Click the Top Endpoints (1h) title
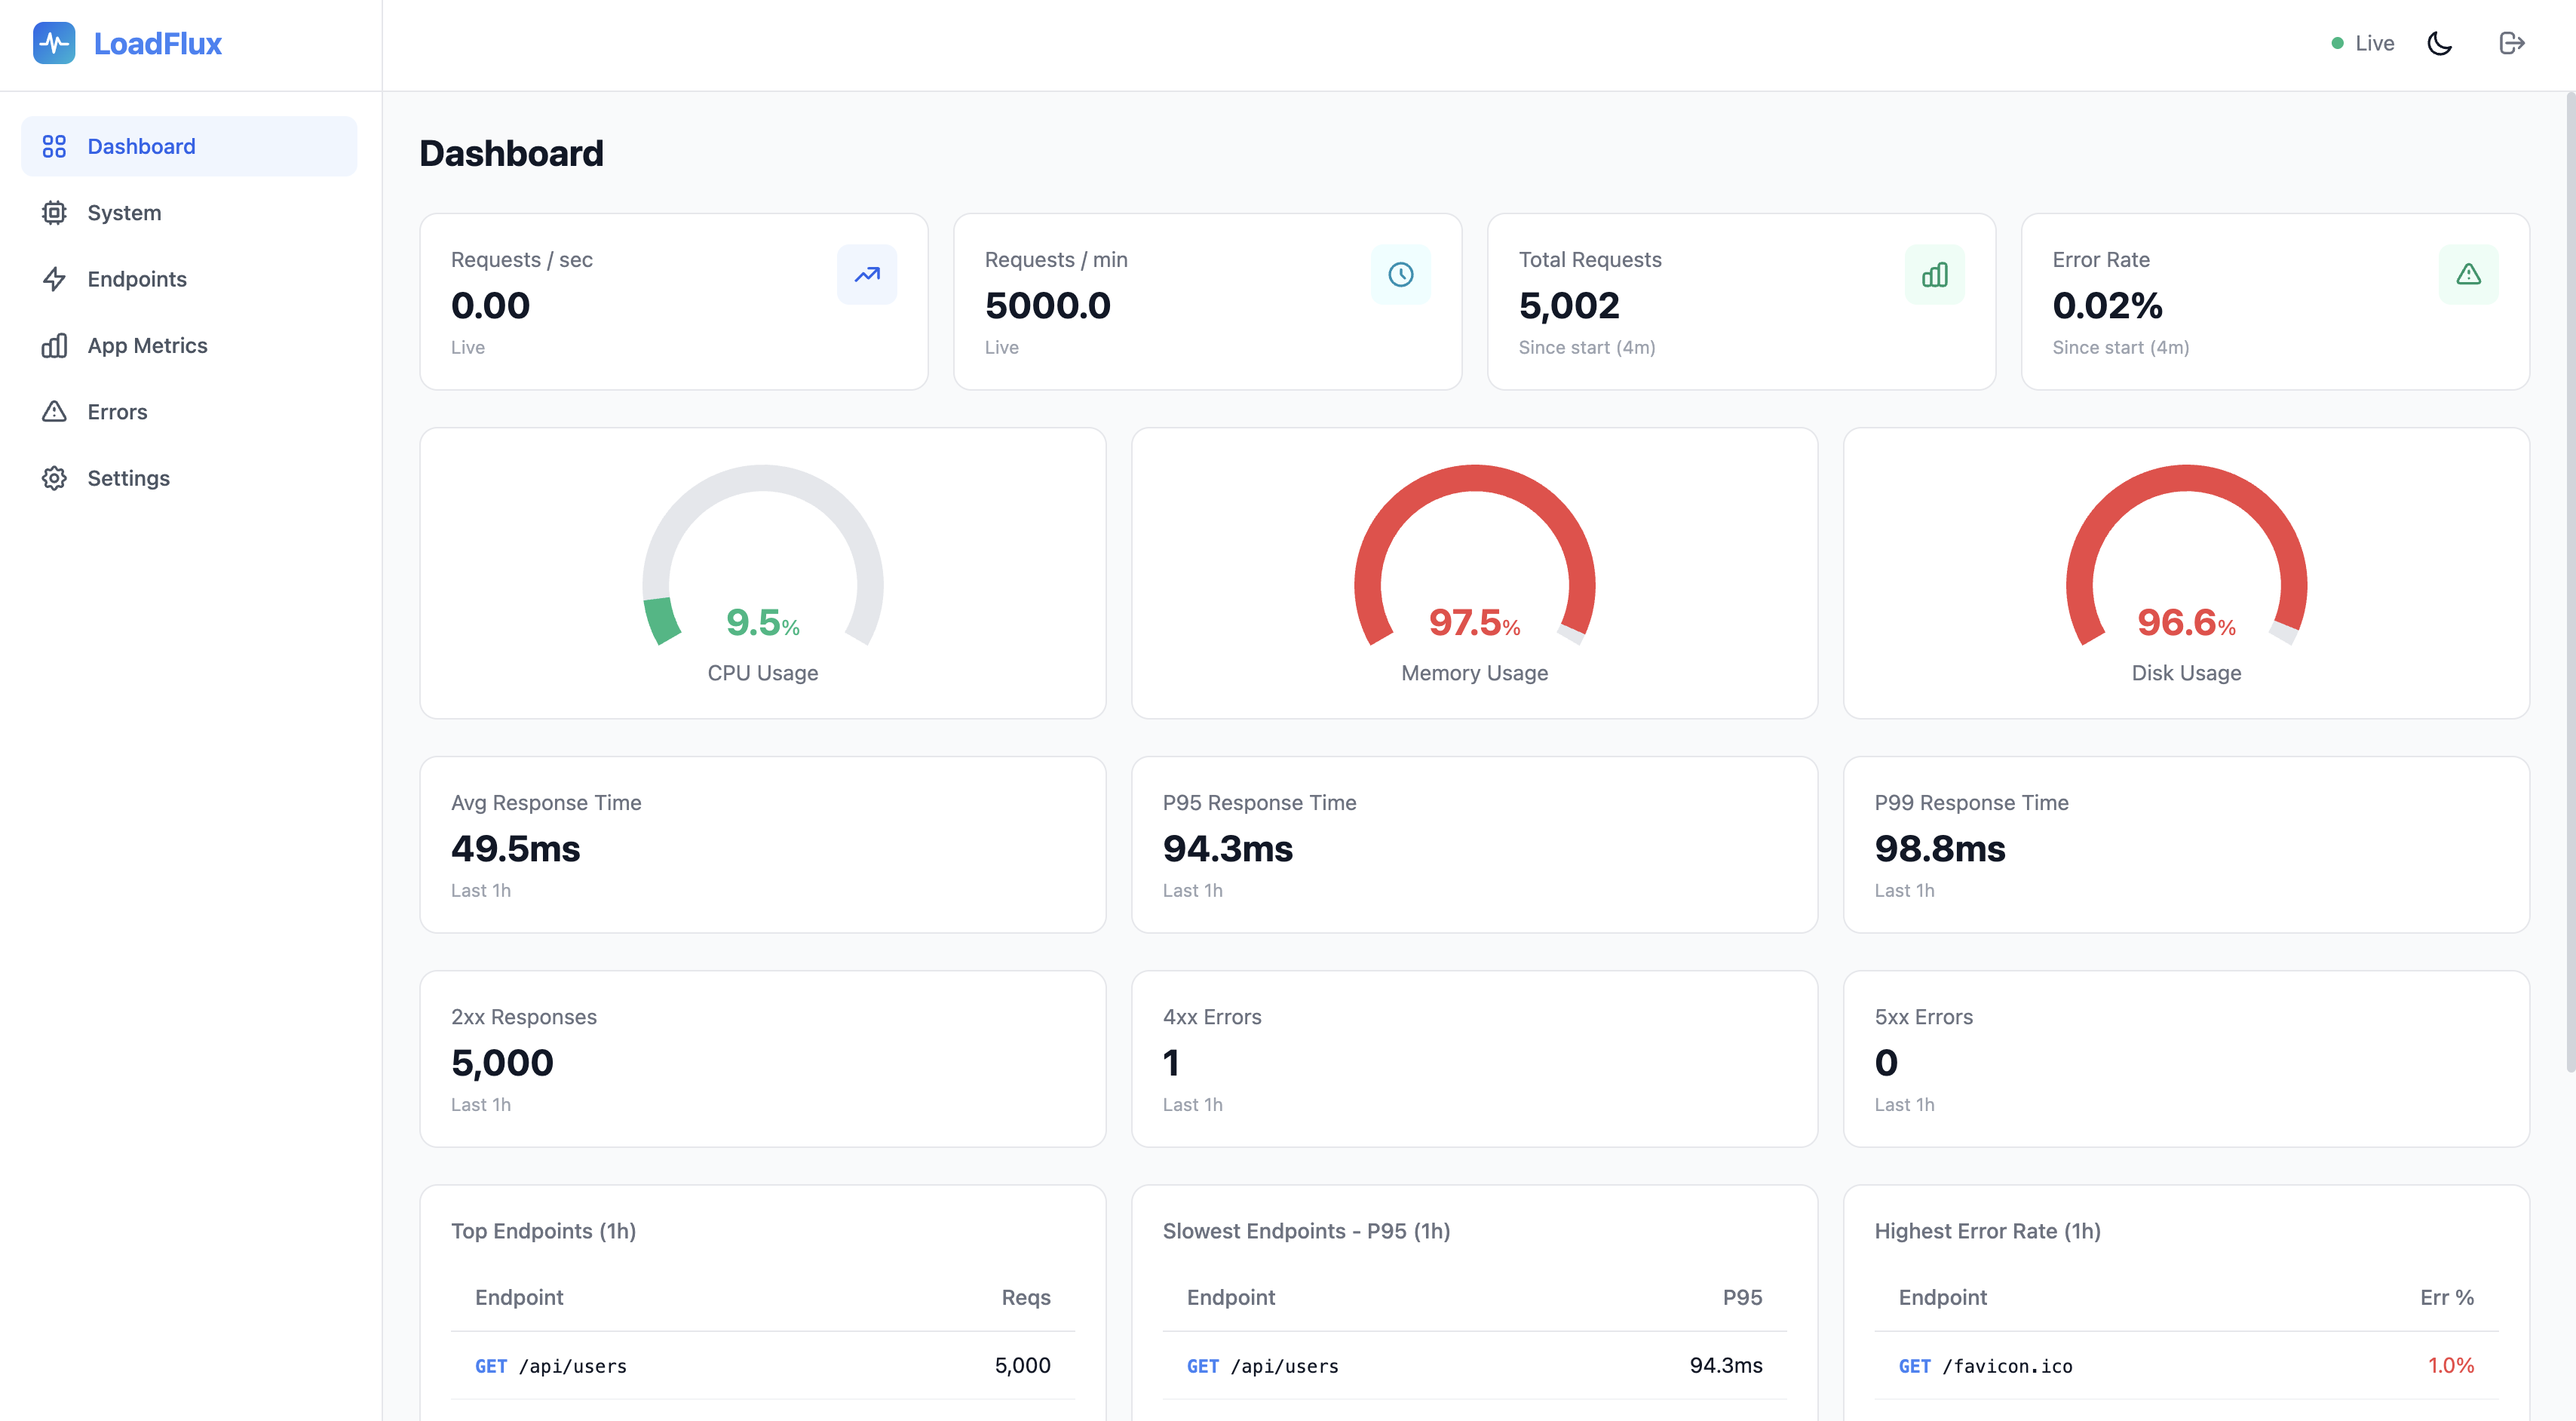The width and height of the screenshot is (2576, 1421). (543, 1231)
